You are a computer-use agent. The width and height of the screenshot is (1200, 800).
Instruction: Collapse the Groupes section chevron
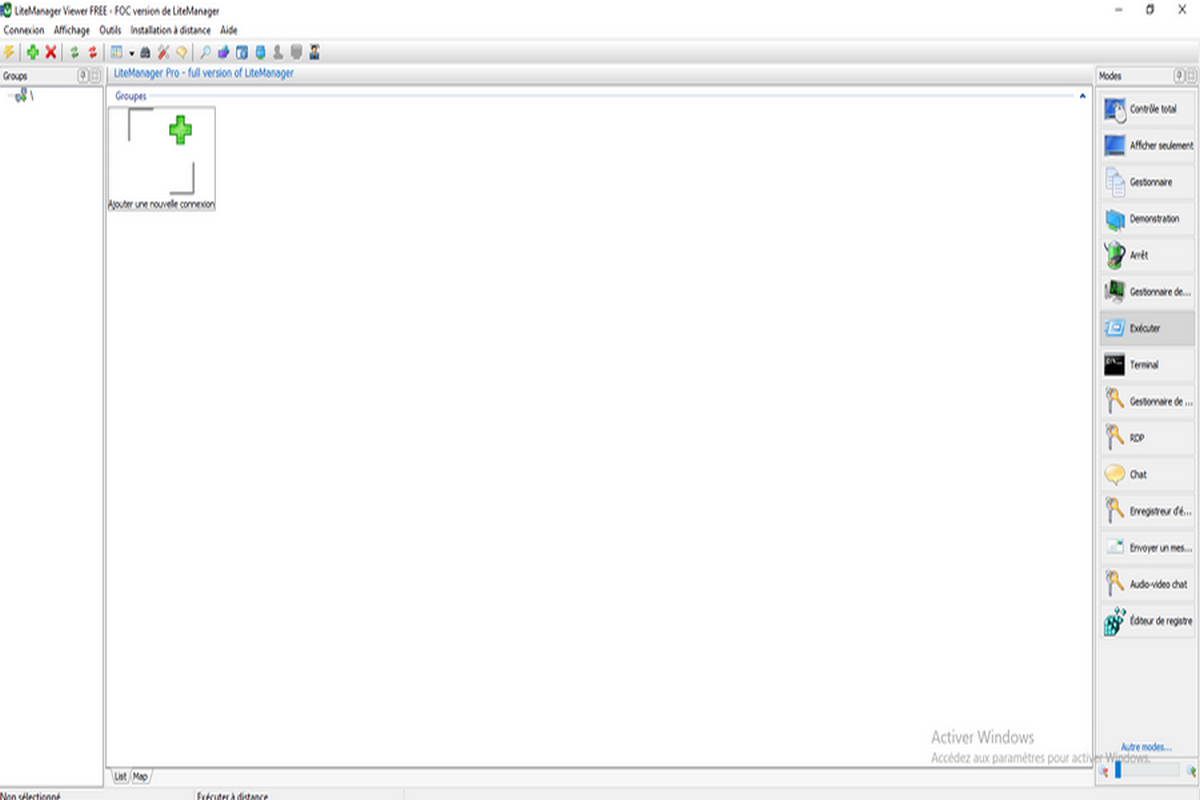coord(1082,96)
